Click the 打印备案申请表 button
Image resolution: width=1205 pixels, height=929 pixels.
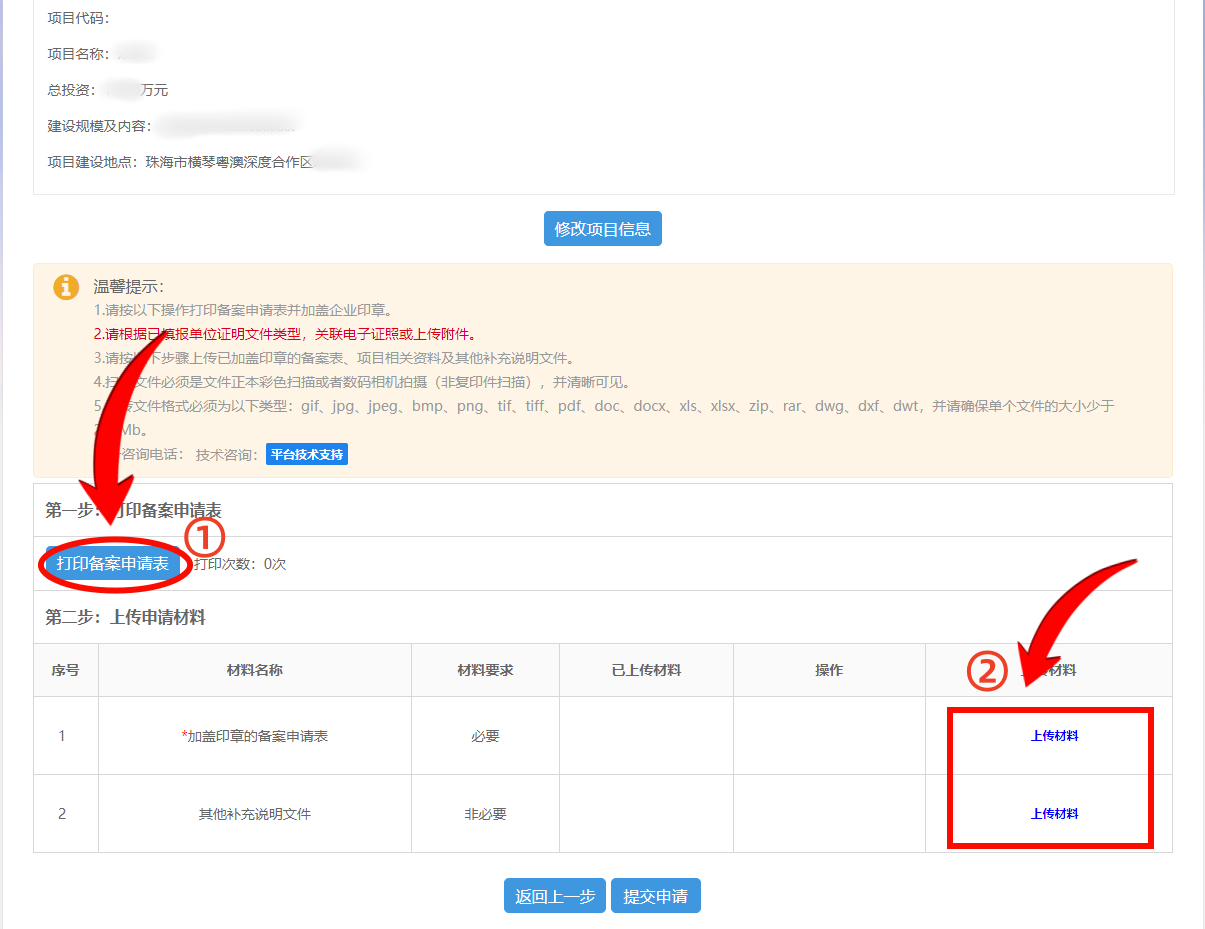[x=114, y=563]
